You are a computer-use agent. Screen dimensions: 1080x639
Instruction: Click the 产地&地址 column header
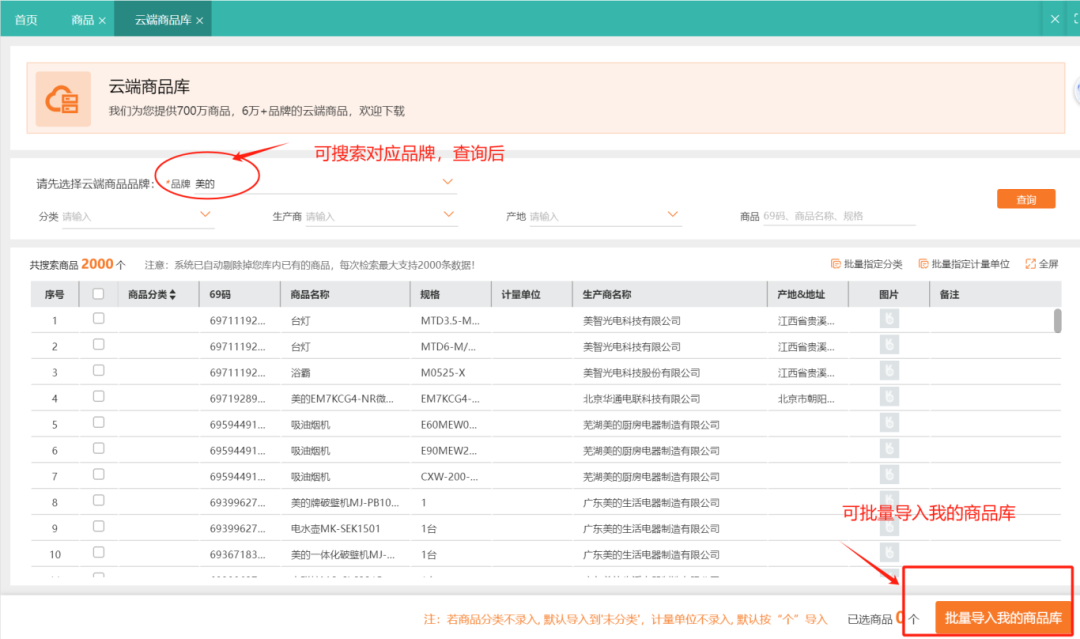[x=808, y=294]
